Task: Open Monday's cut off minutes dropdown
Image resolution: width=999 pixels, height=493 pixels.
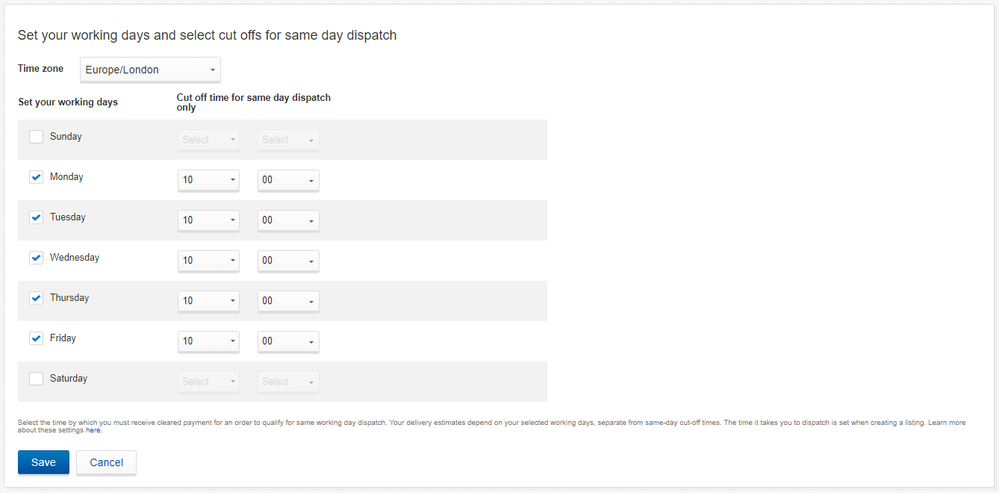Action: click(289, 180)
